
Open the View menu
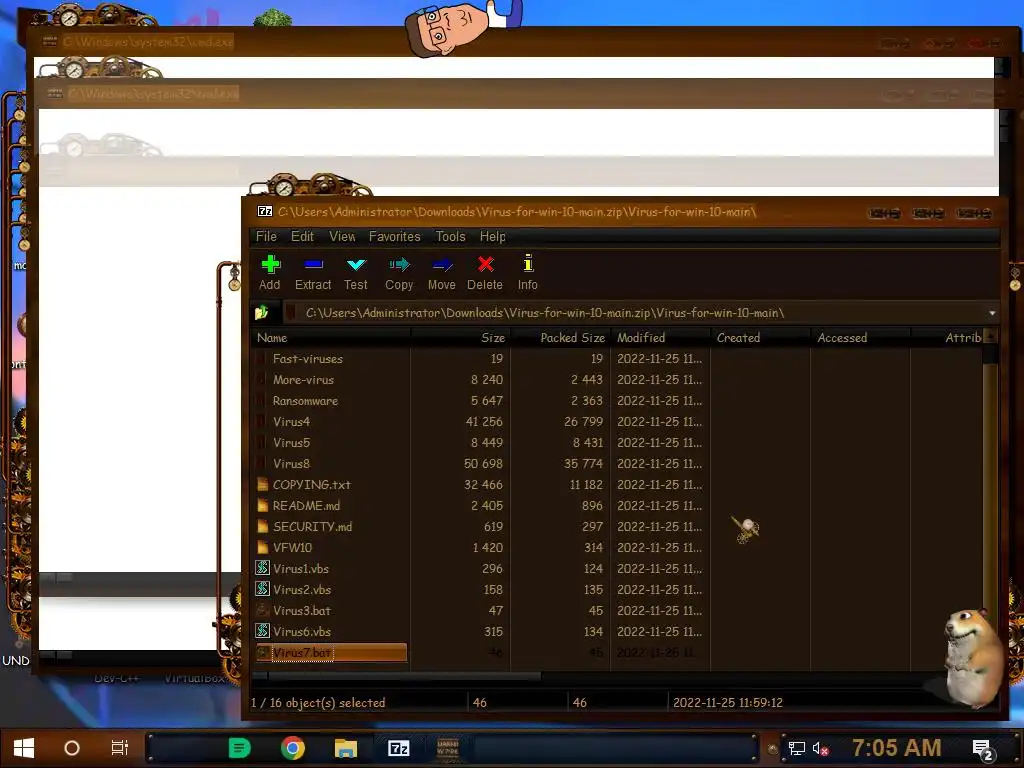click(x=342, y=236)
